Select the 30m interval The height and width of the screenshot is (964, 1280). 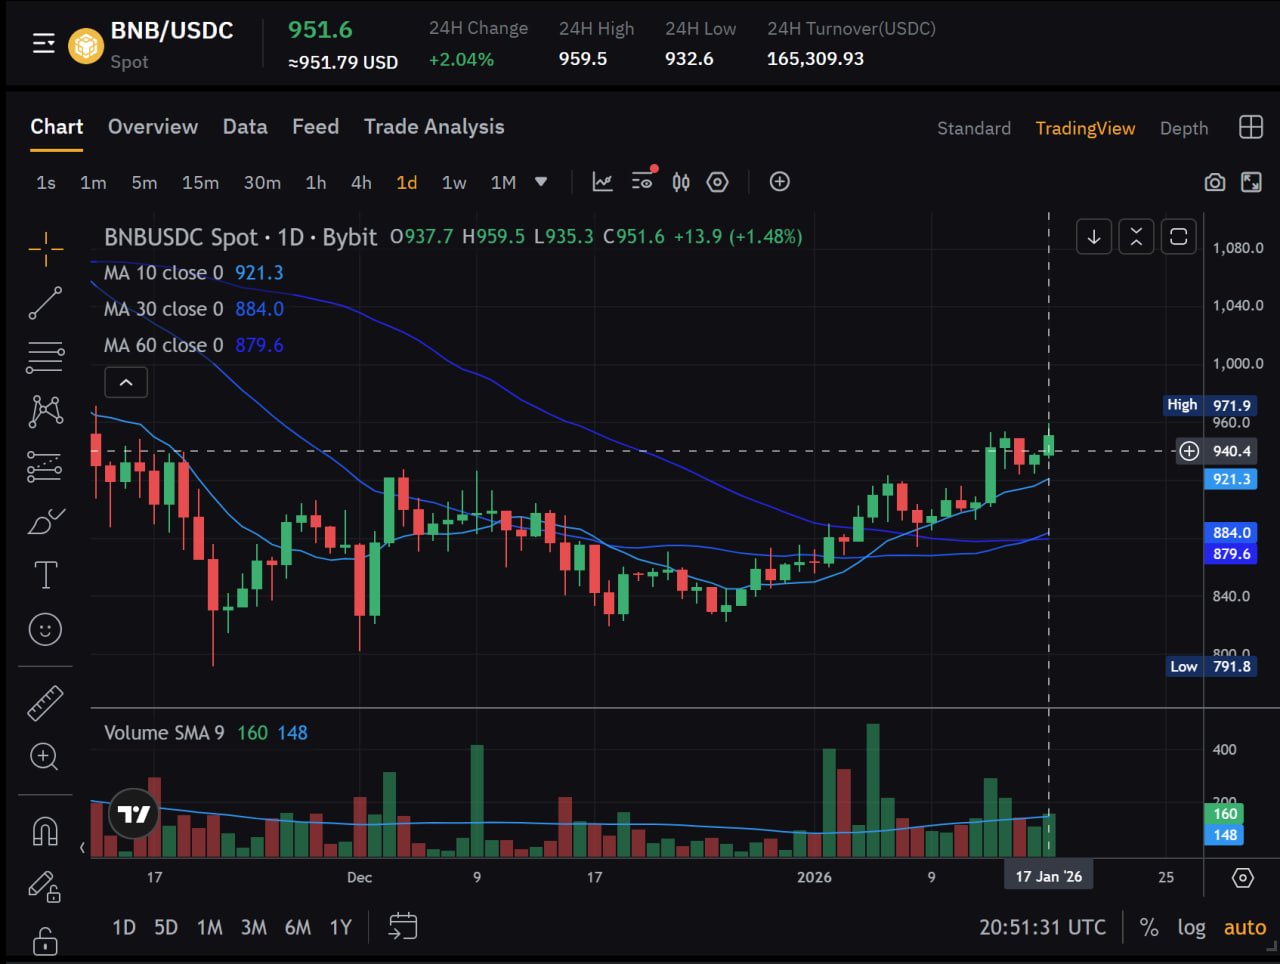click(x=262, y=182)
